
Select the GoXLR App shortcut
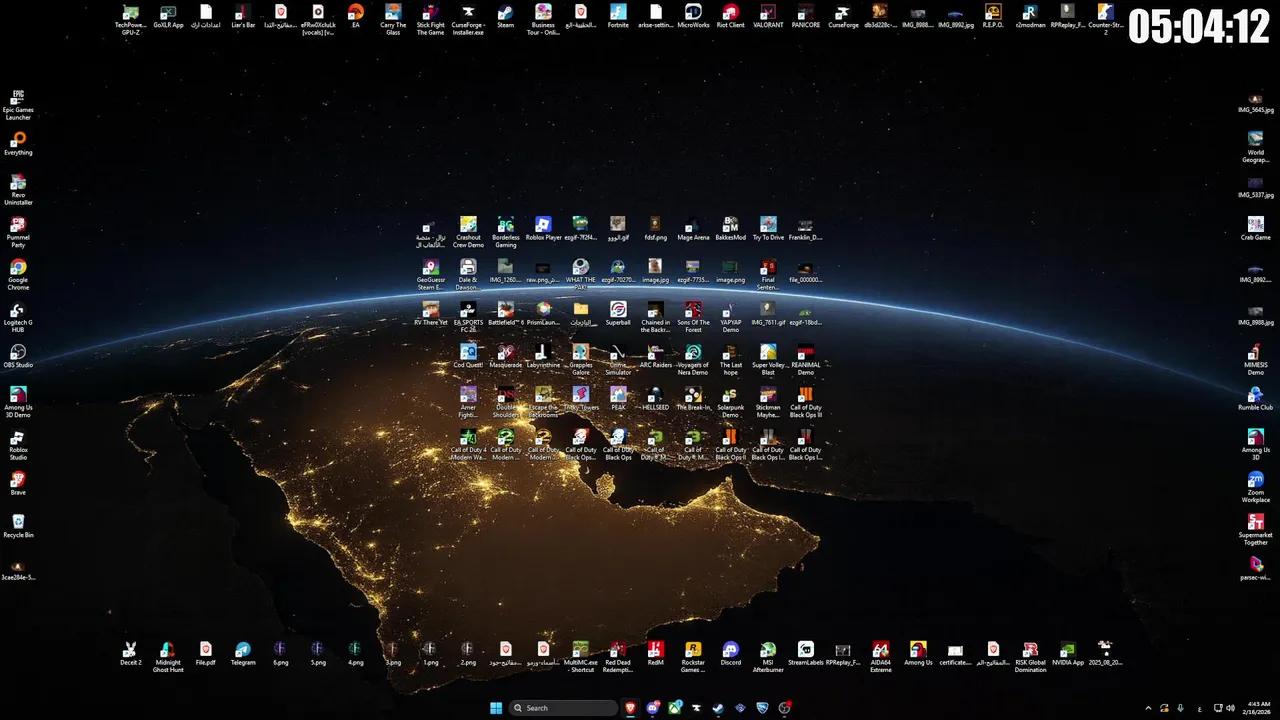click(168, 17)
